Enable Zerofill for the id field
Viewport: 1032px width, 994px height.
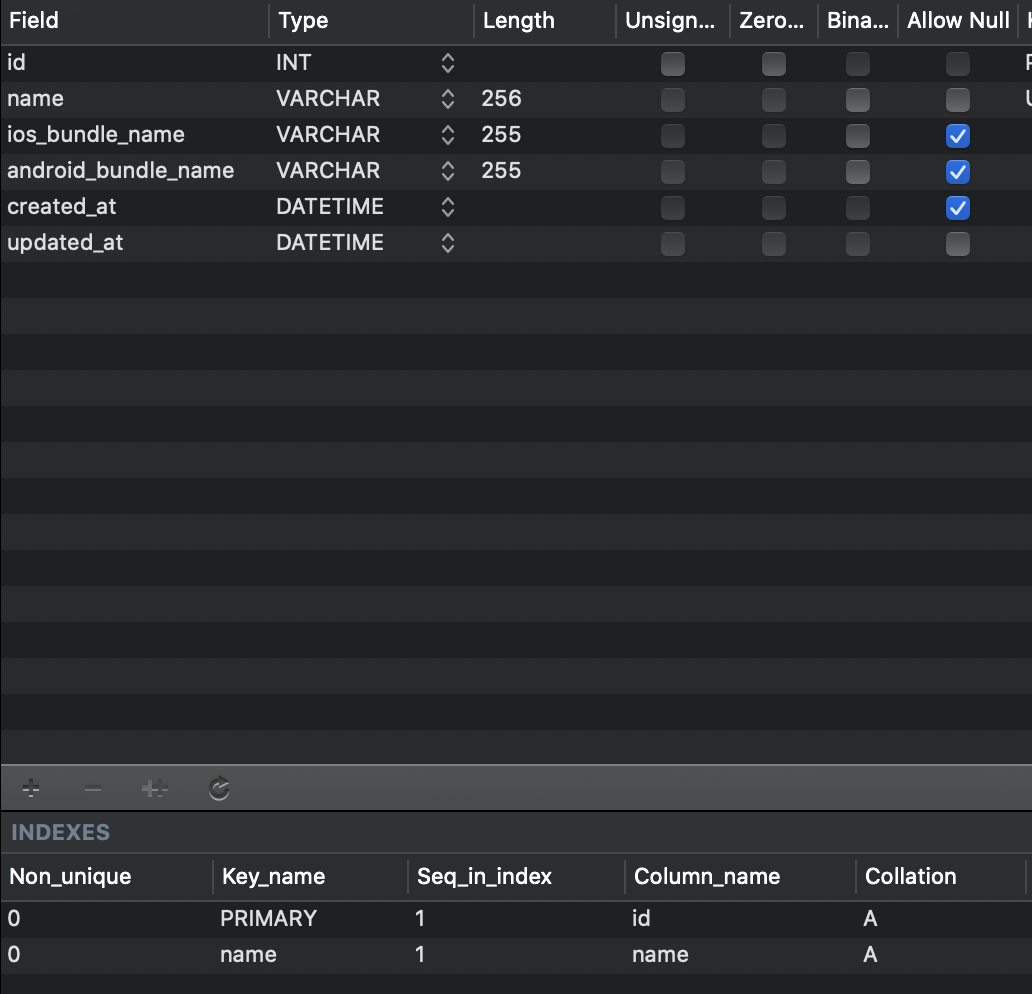click(774, 64)
